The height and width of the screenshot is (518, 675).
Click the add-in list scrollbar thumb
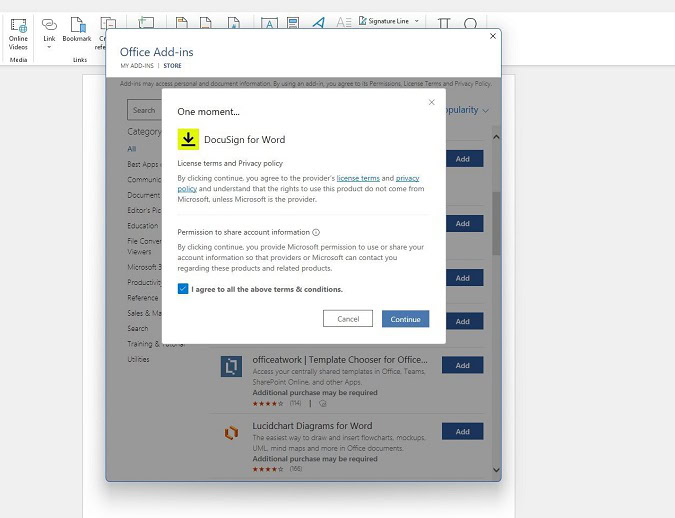[x=496, y=223]
